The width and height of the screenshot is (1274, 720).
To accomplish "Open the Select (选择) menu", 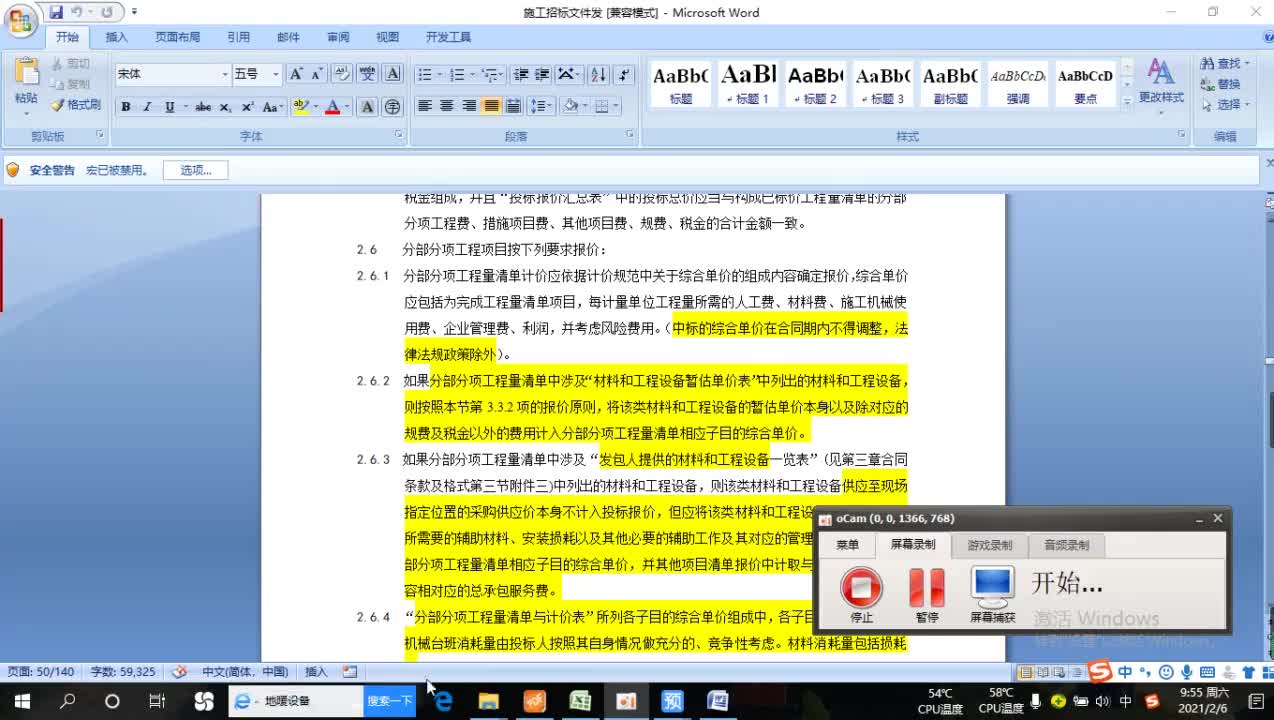I will coord(1226,104).
